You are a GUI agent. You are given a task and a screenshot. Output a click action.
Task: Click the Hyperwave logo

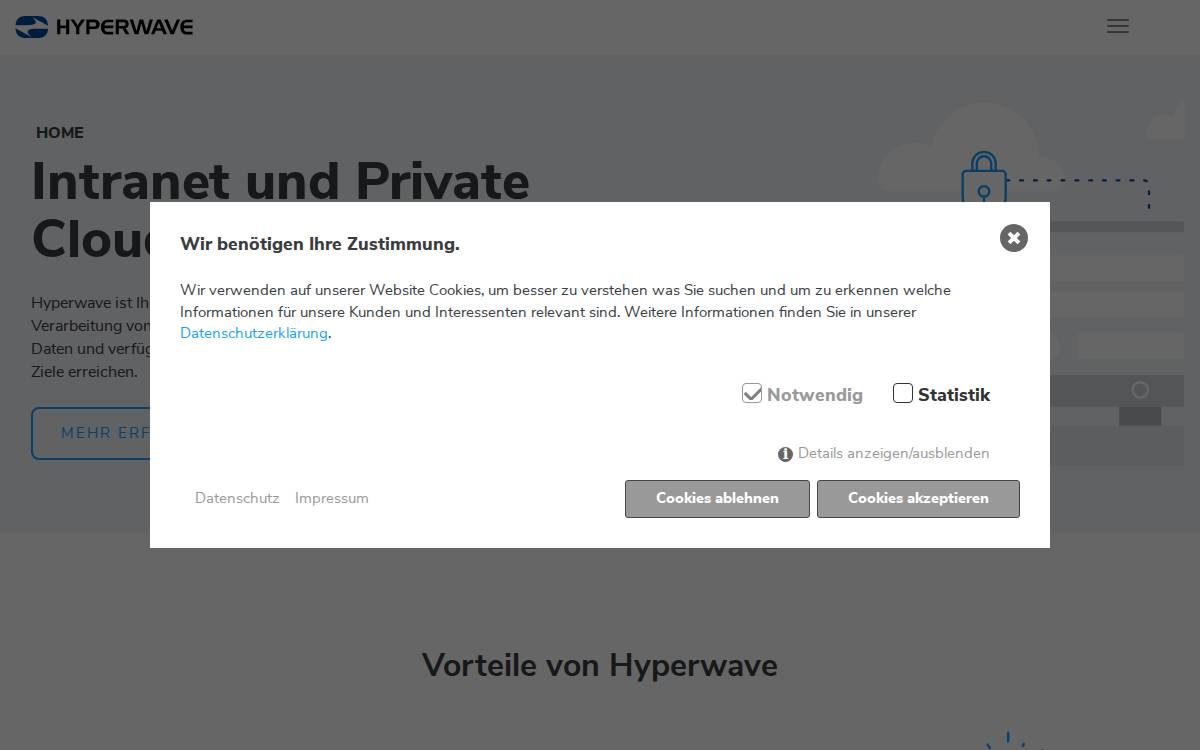click(104, 27)
